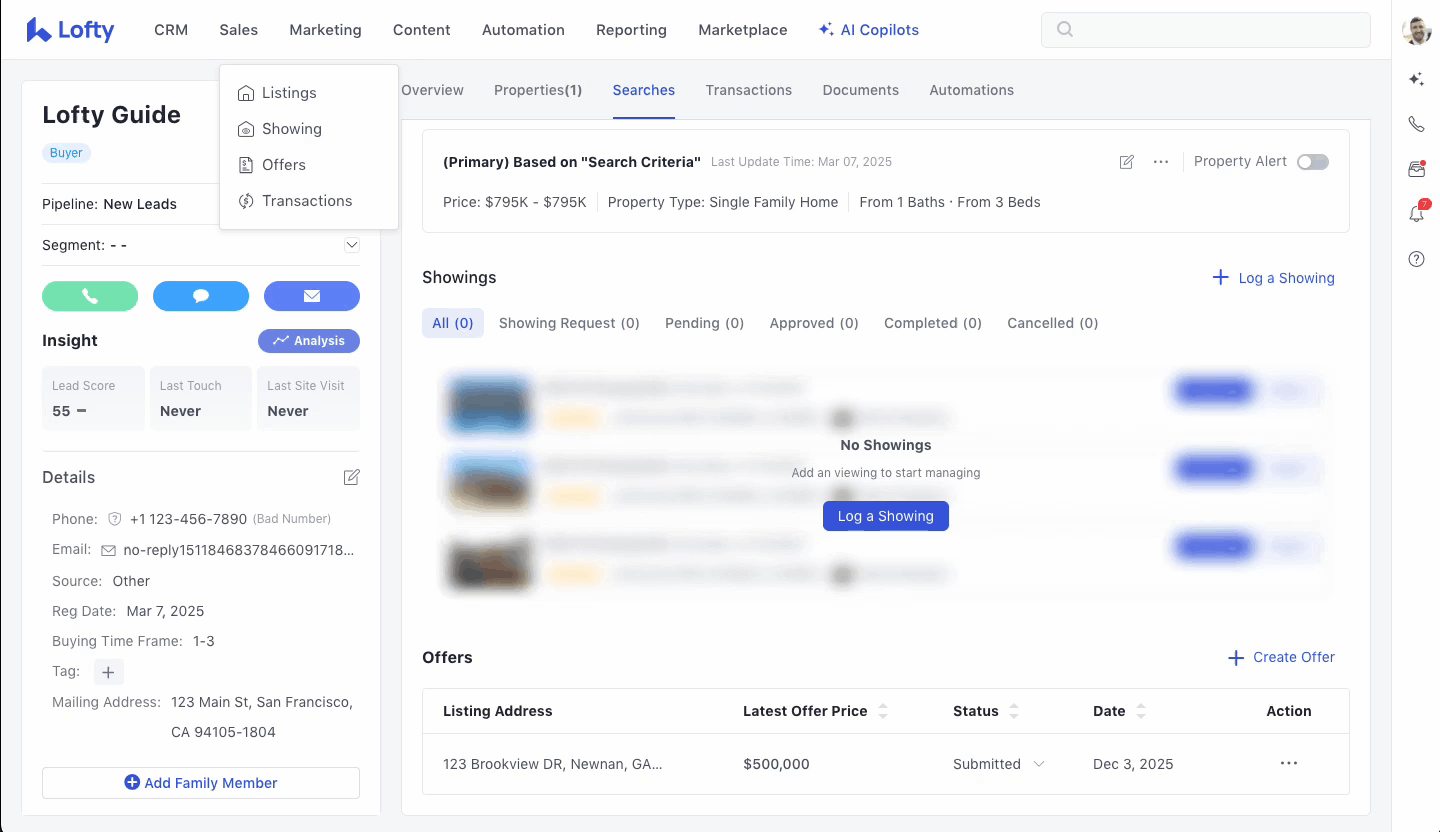Expand the Segment dropdown
Screen dimensions: 1440x832
(x=351, y=245)
